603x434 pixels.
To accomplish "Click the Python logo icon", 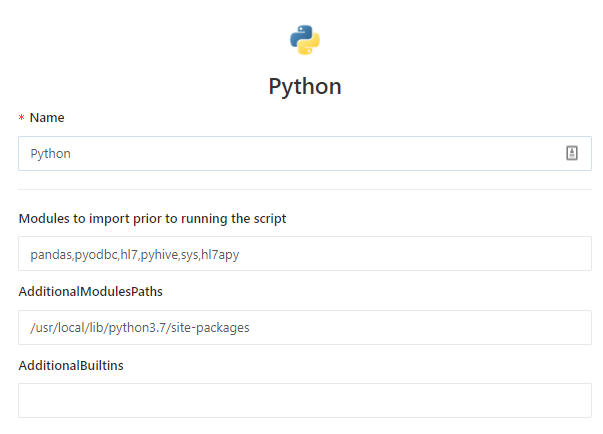I will pos(305,40).
